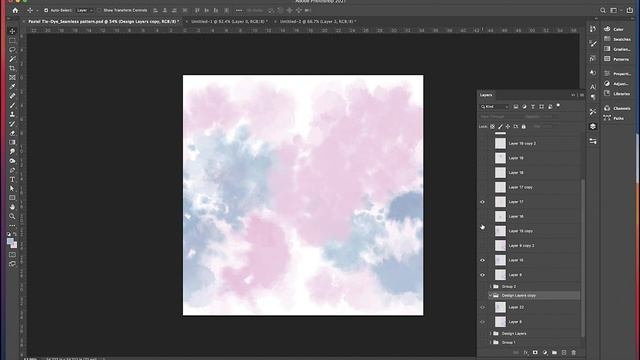Click the Layers panel vertical scrollbar
This screenshot has width=640, height=360.
coord(583,257)
